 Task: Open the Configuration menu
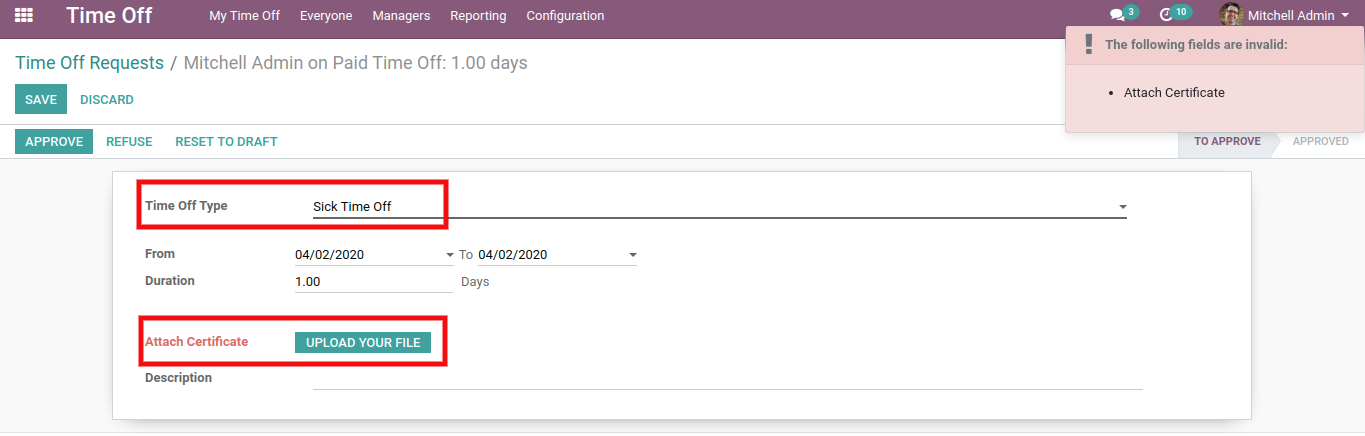[x=565, y=16]
